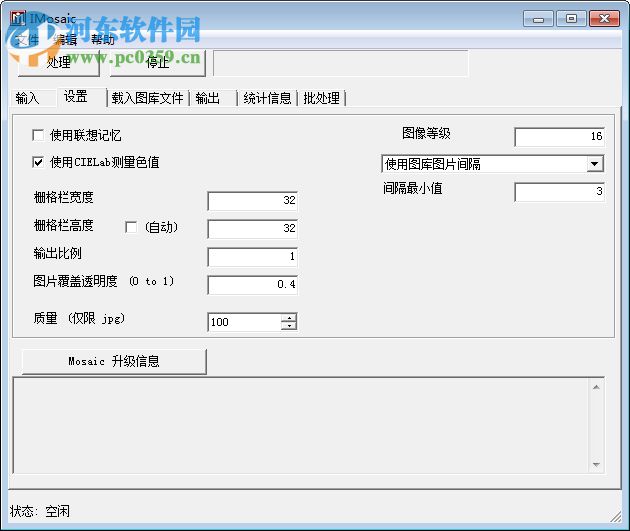The width and height of the screenshot is (630, 531).
Task: Click the IMosaic app icon in title bar
Action: point(18,18)
